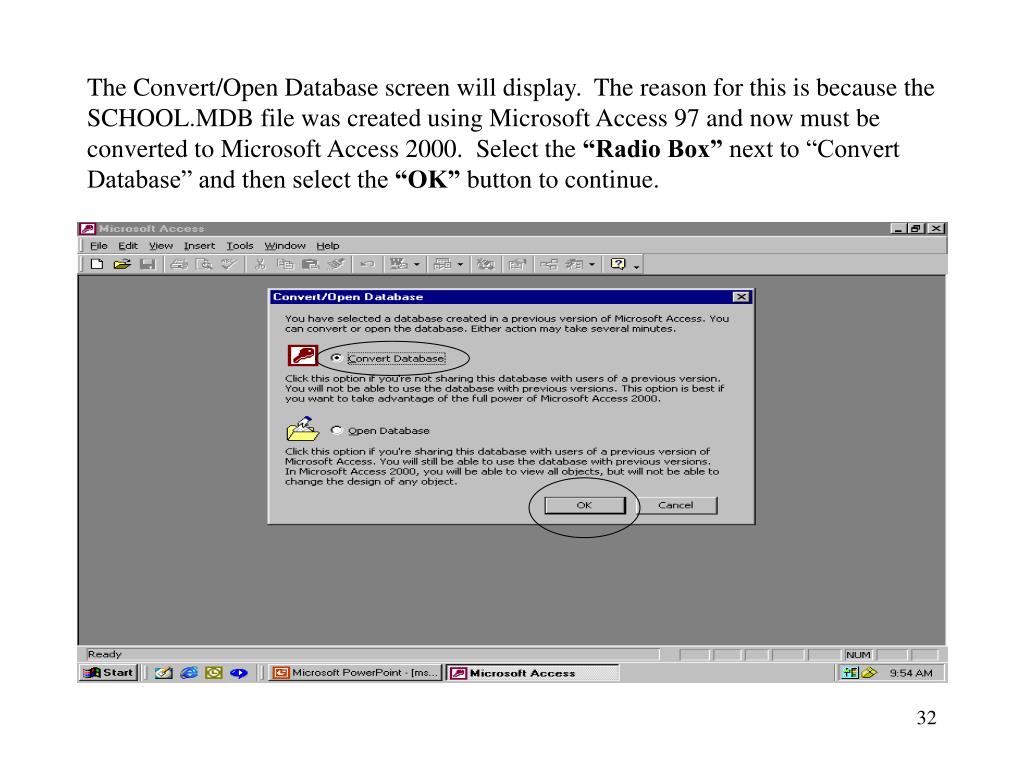Select the Convert Database radio button
This screenshot has height=768, width=1024.
(x=336, y=358)
